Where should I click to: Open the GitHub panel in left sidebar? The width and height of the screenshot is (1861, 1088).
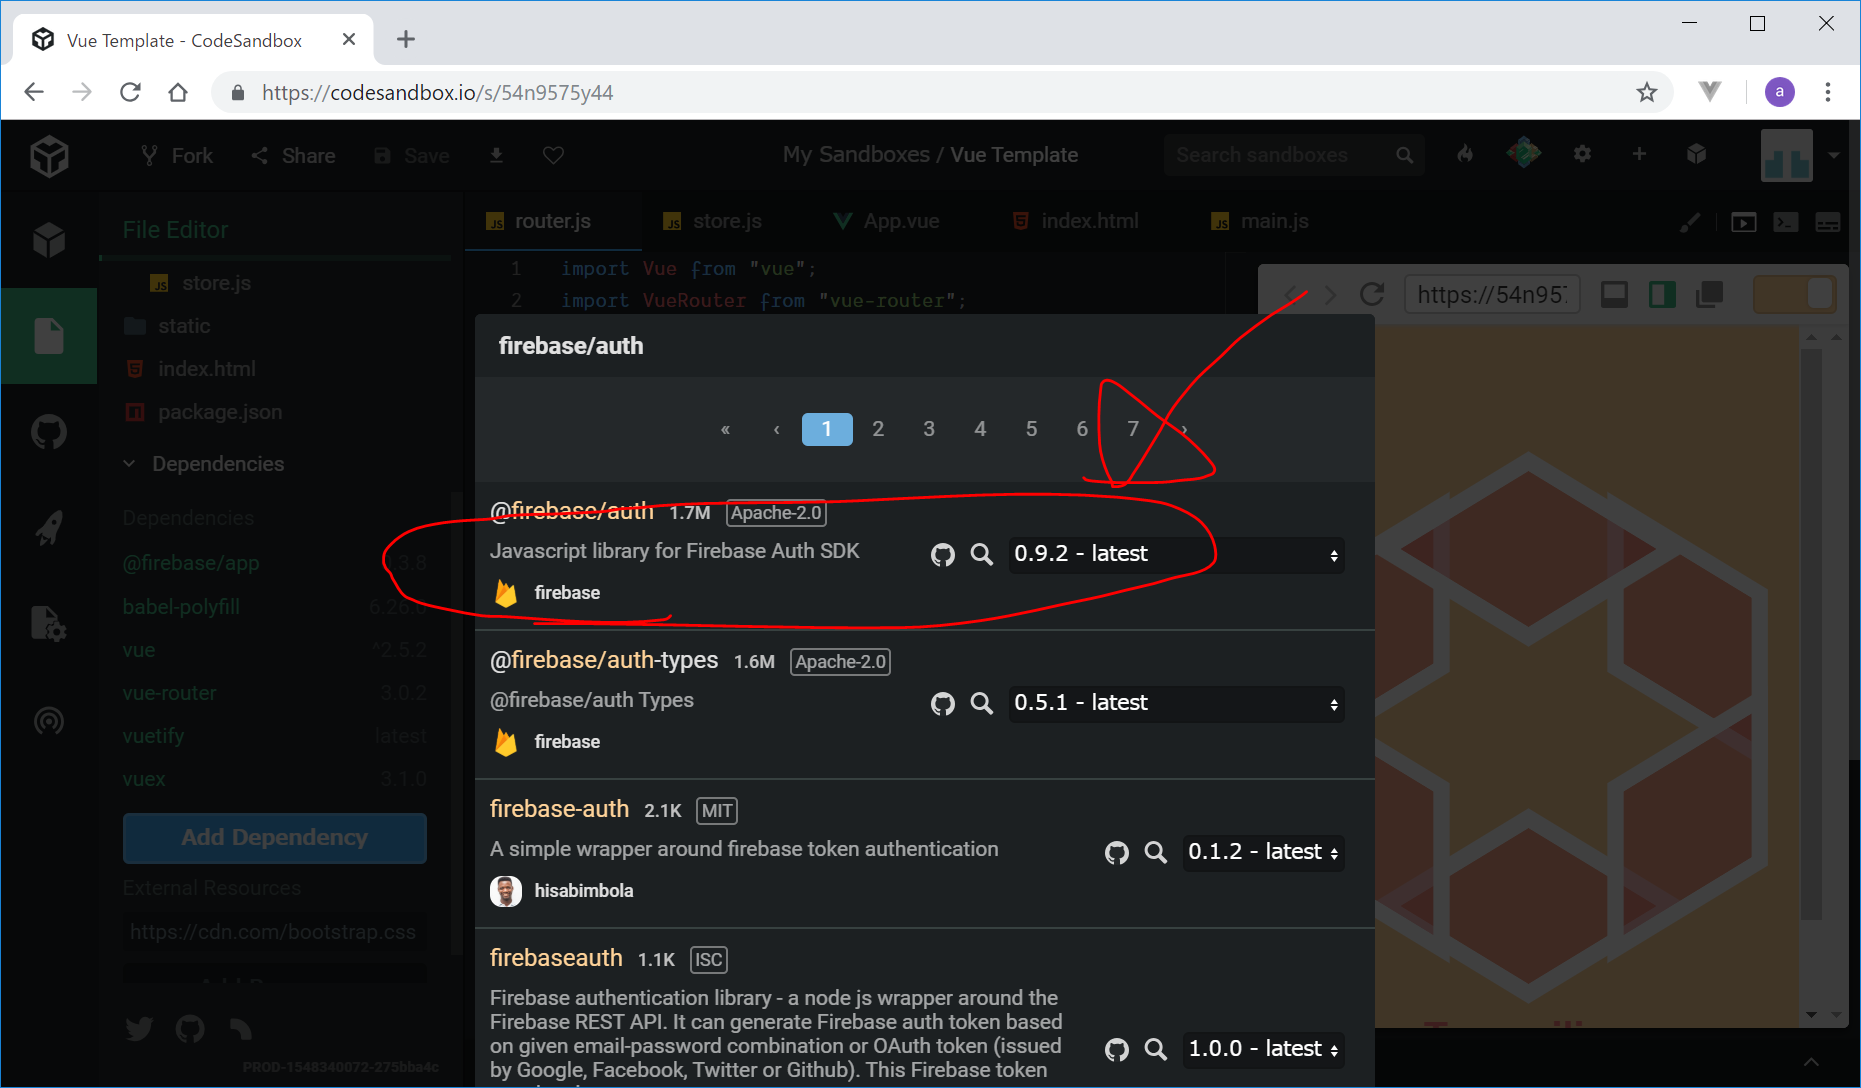coord(48,432)
